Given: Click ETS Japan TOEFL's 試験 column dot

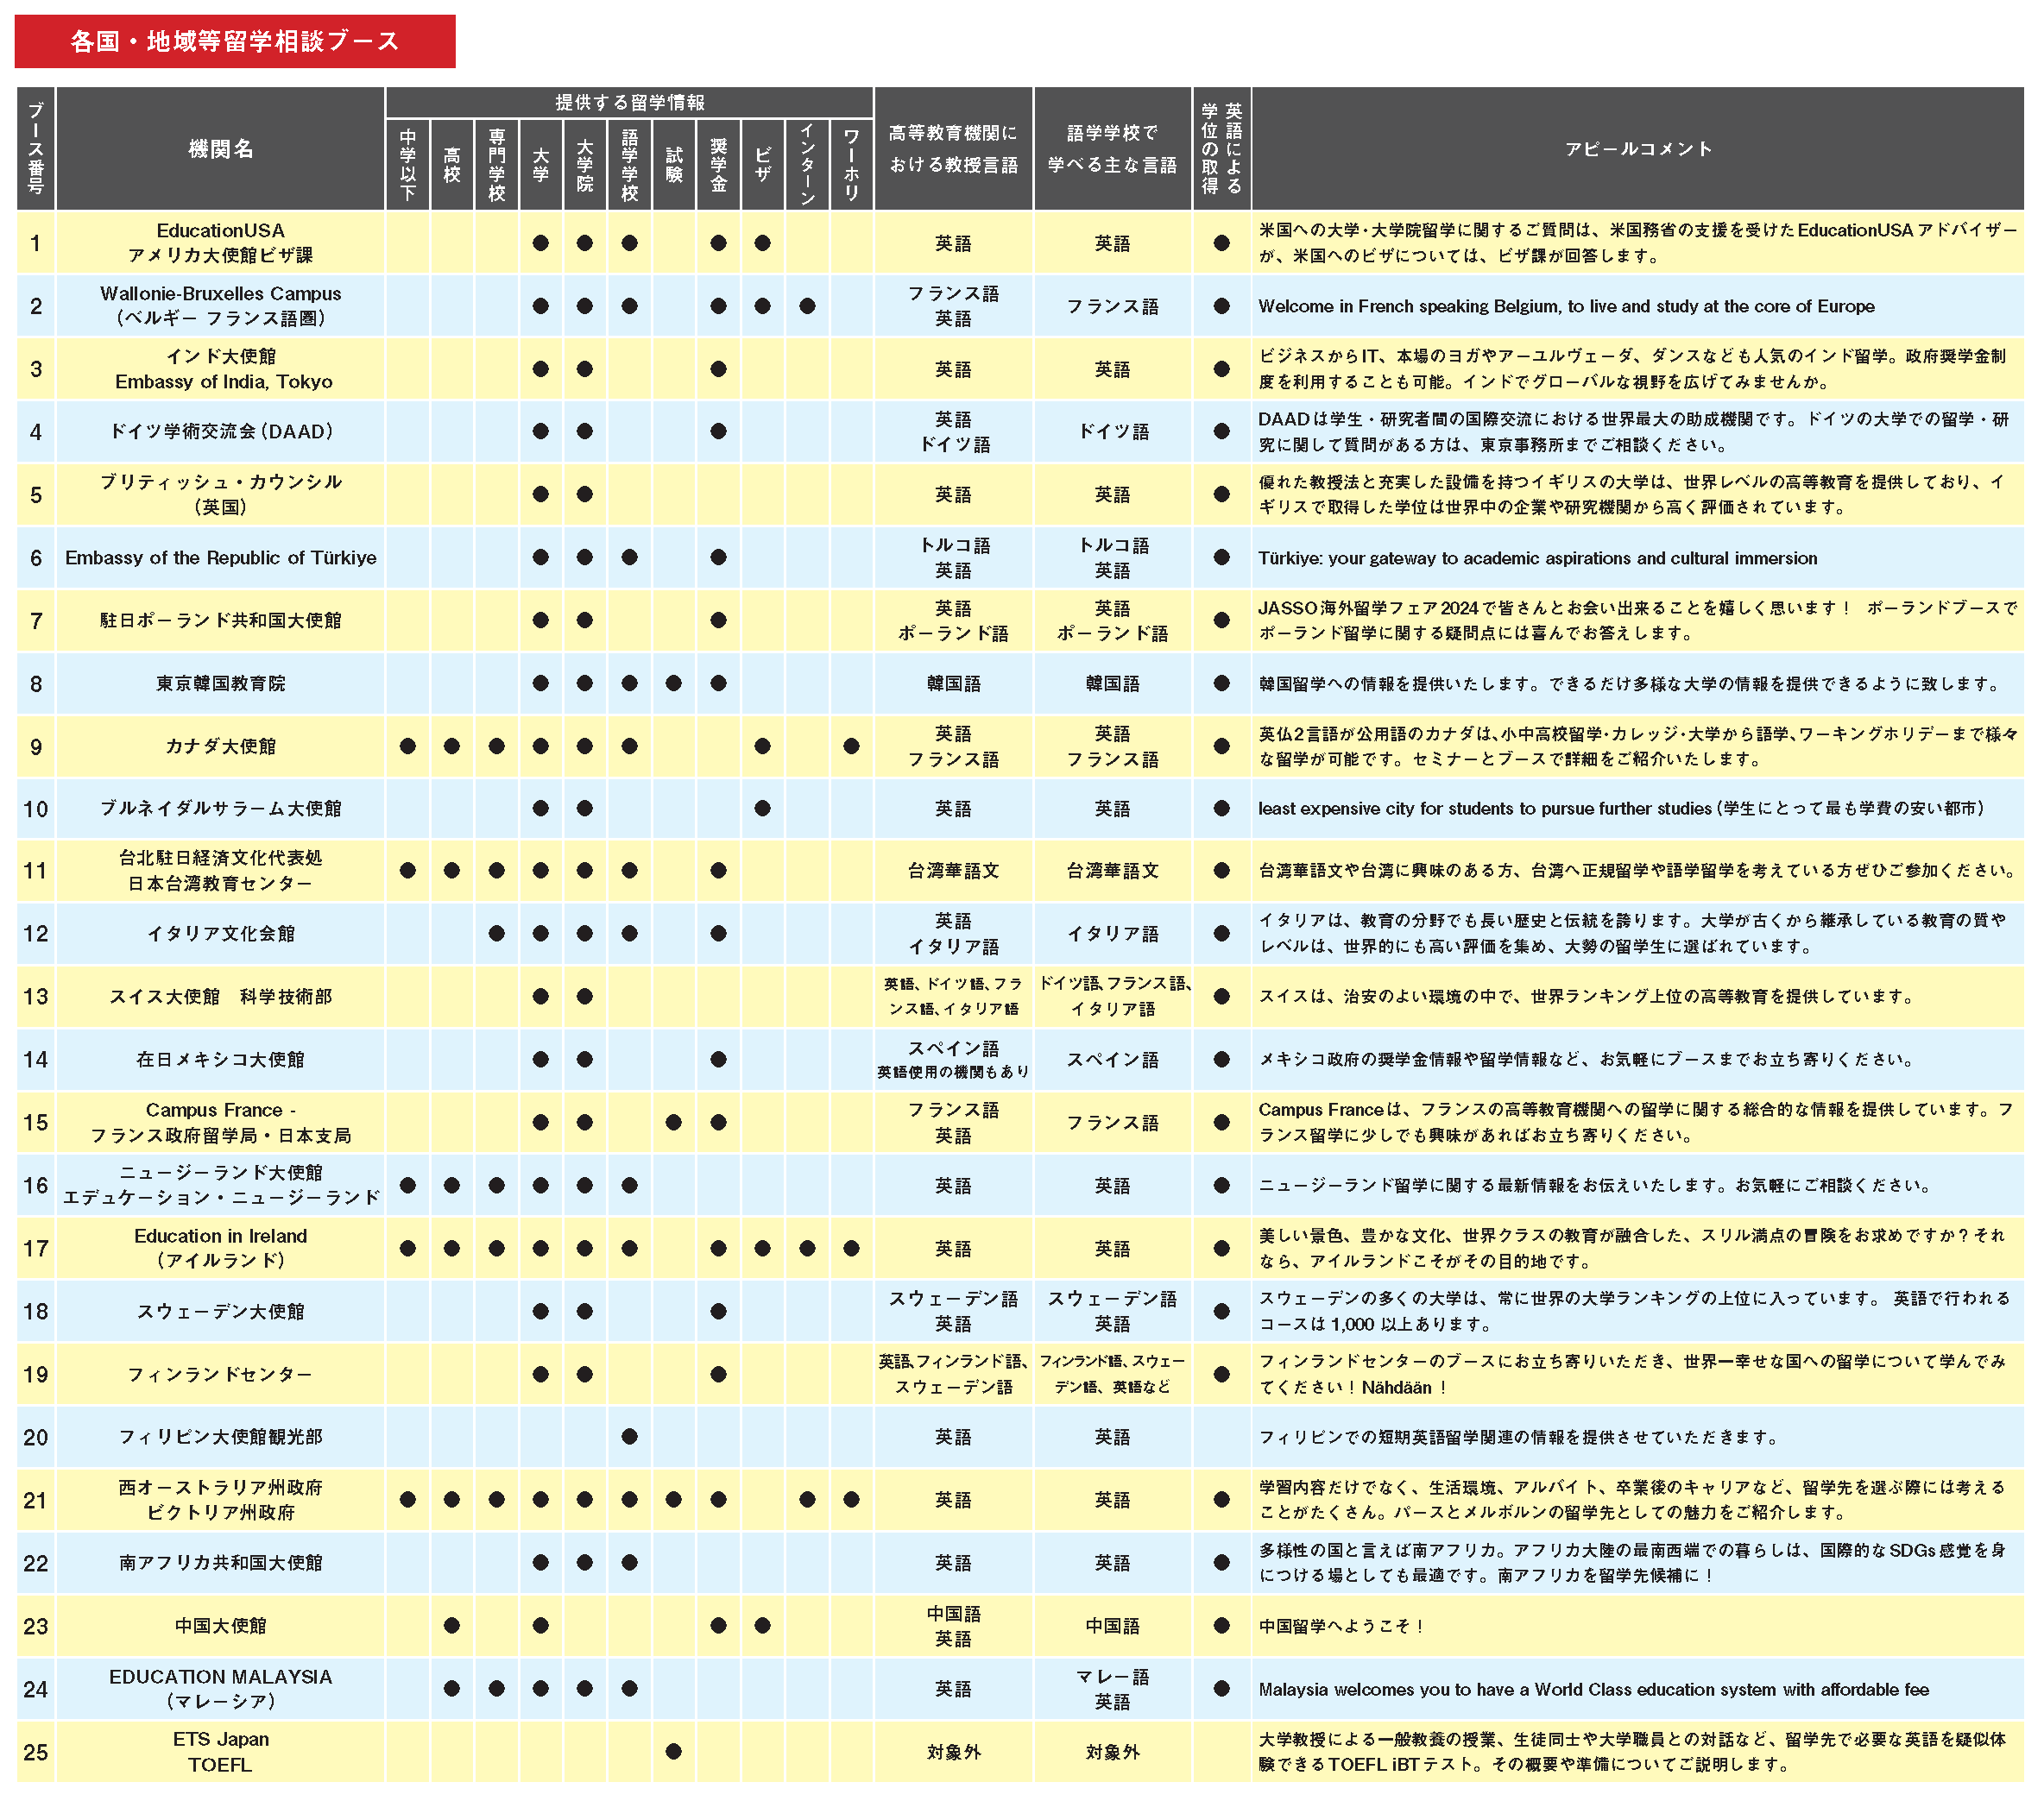Looking at the screenshot, I should [674, 1751].
